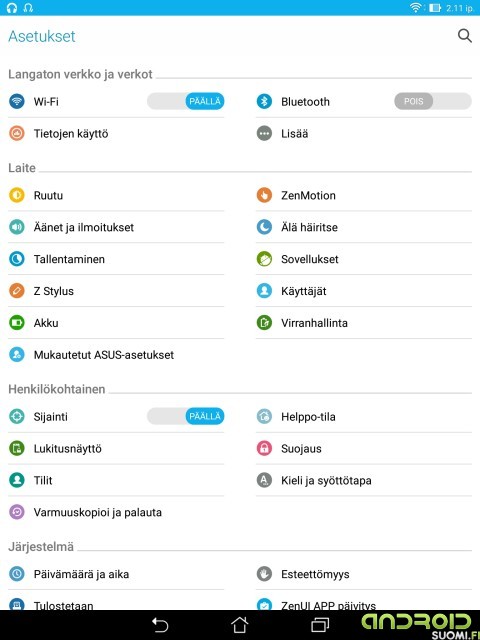
Task: Open Tietojen käyttö data usage
Action: (x=116, y=133)
